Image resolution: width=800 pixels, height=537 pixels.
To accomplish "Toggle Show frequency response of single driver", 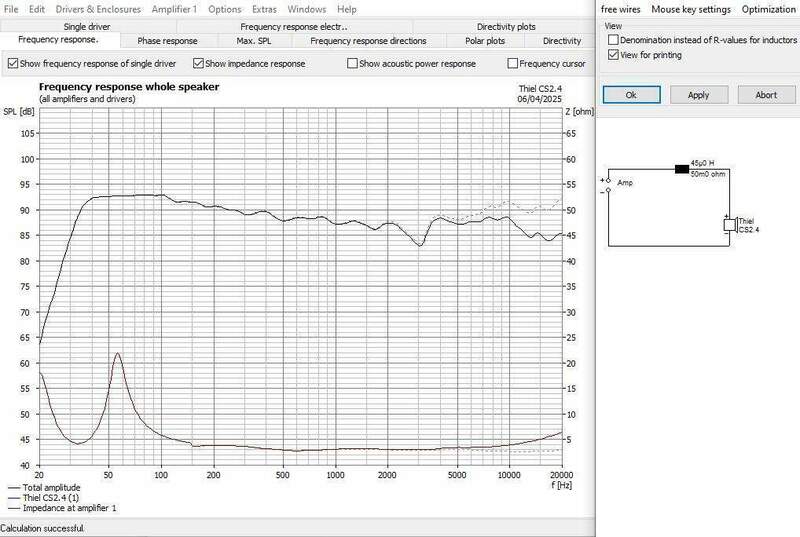I will (14, 63).
